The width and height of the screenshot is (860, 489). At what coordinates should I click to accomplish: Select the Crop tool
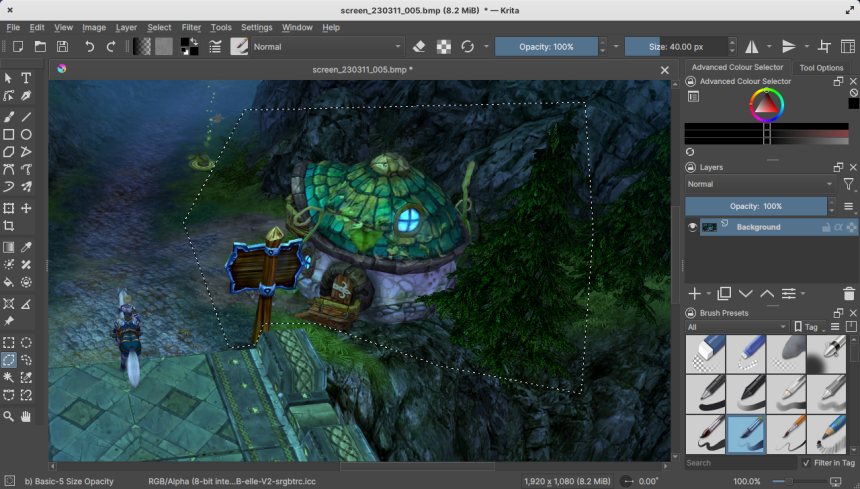(x=9, y=227)
